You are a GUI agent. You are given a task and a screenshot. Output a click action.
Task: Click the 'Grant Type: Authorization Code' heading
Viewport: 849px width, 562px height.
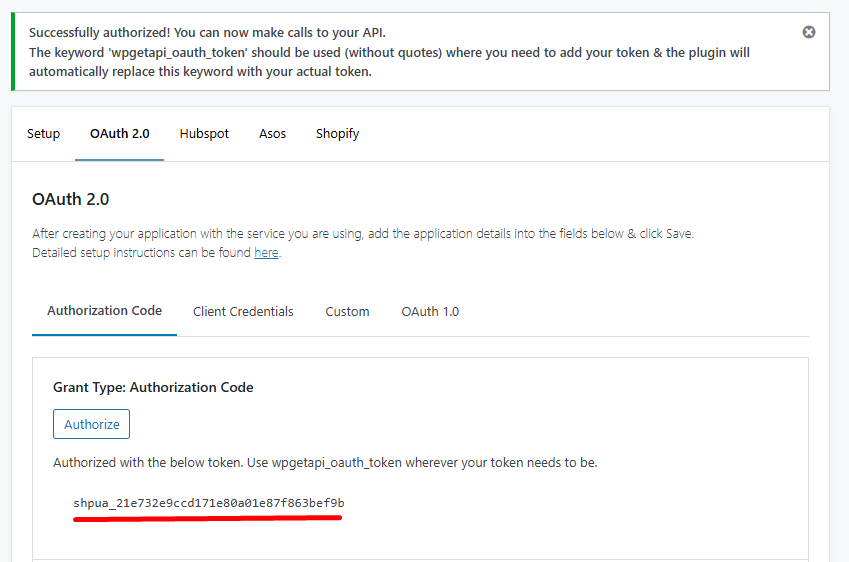click(x=153, y=387)
